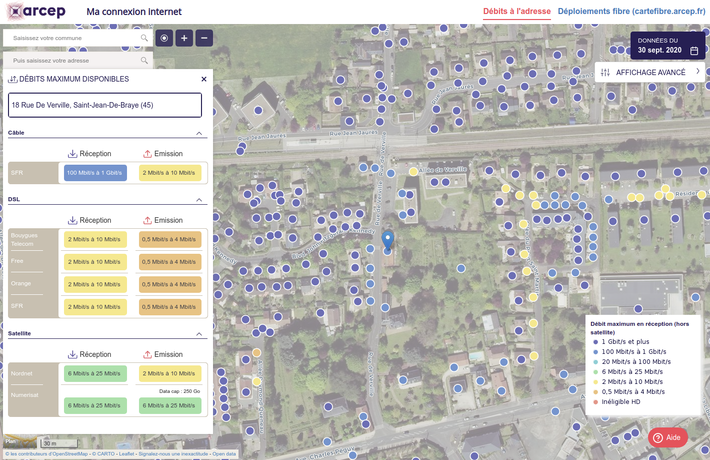Viewport: 710px width, 460px height.
Task: Click the yellow marker near Allée de Verville label
Action: (413, 172)
